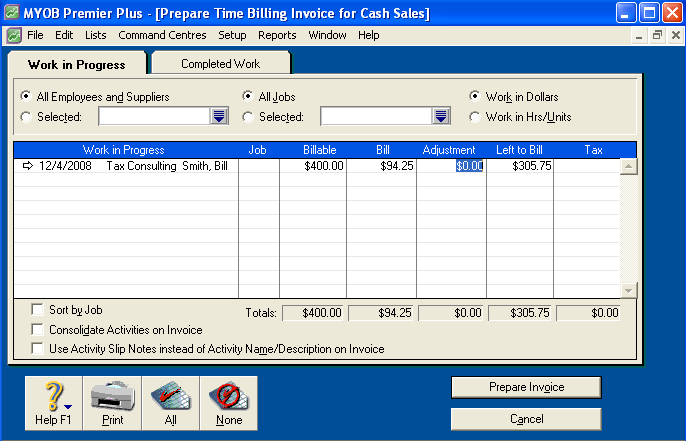Screen dimensions: 686x441
Task: Click the Totals $305.75 field
Action: [x=520, y=313]
